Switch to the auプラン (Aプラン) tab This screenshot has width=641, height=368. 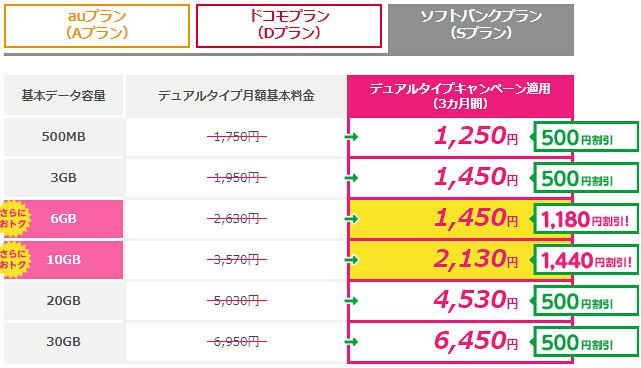tap(97, 26)
